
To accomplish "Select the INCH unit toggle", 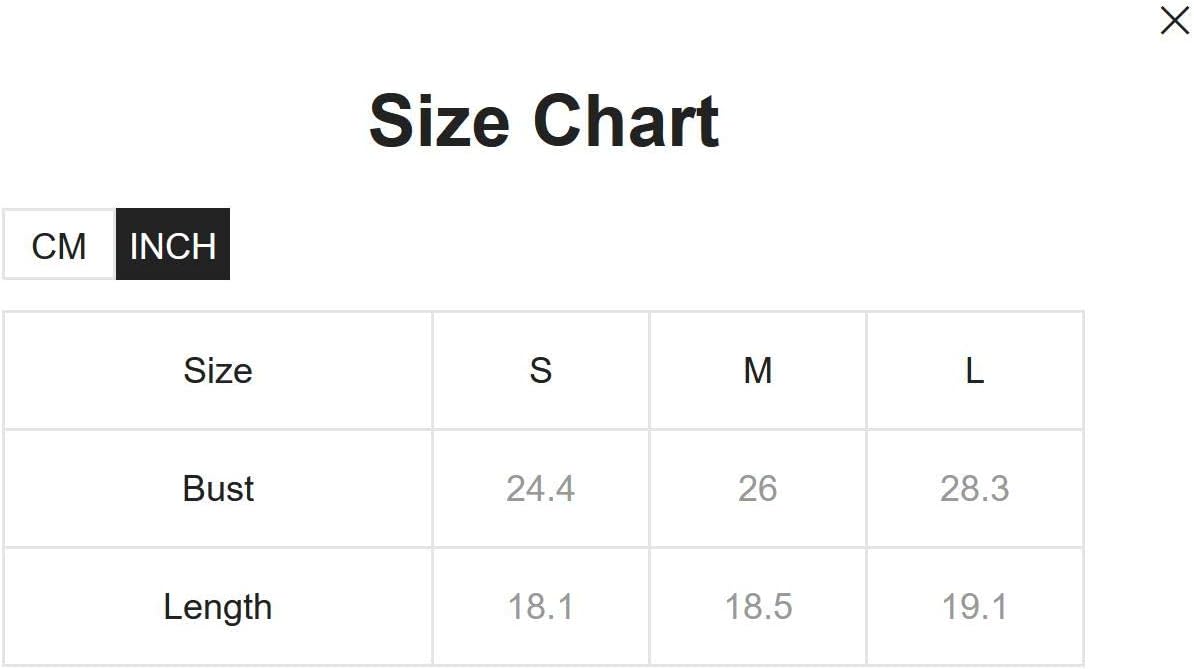I will pyautogui.click(x=173, y=245).
